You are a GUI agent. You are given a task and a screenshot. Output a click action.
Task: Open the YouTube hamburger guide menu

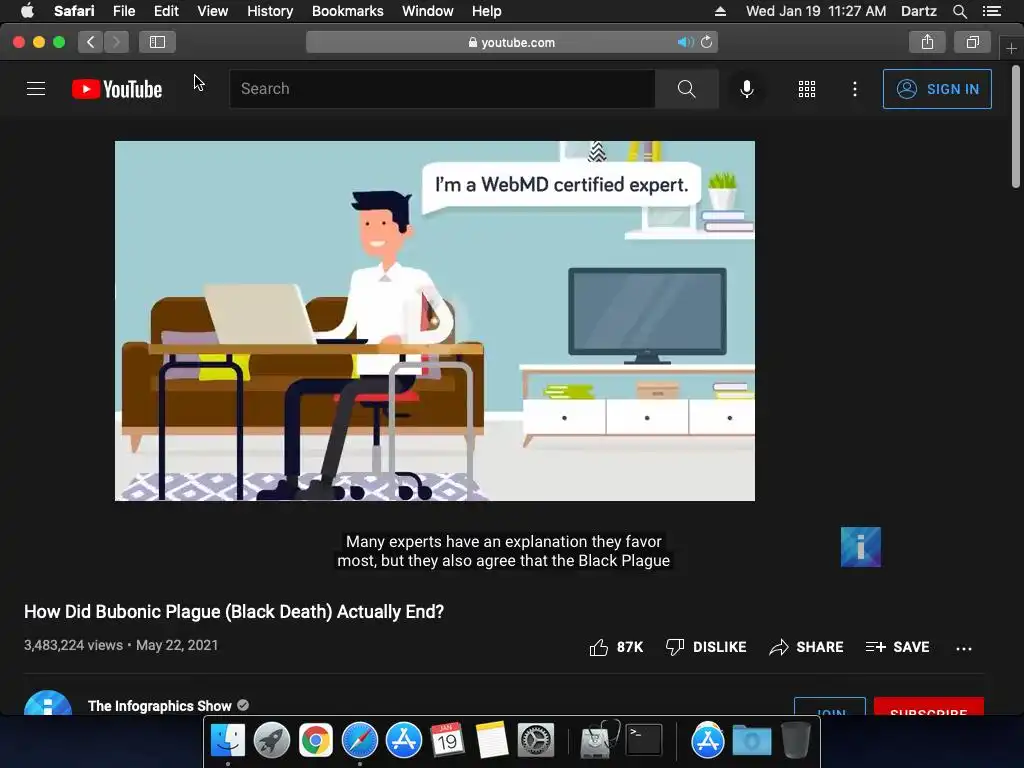pos(36,89)
